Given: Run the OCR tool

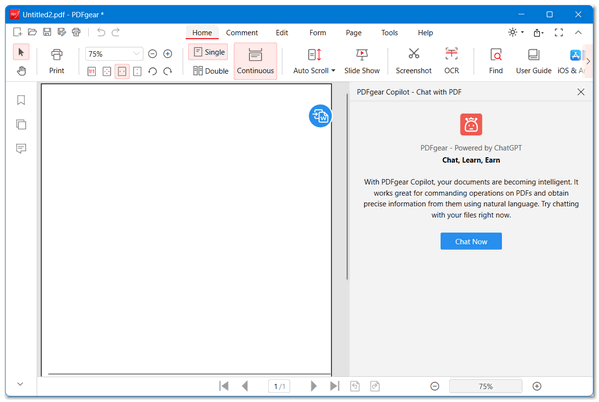Looking at the screenshot, I should [452, 61].
